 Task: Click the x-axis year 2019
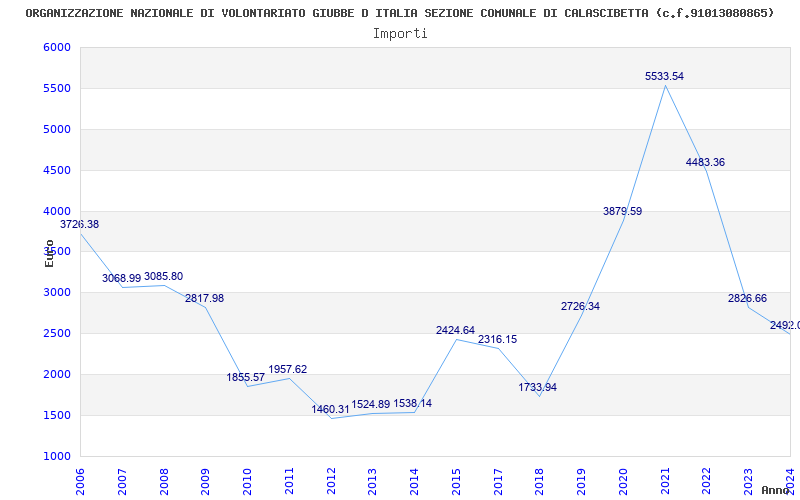click(582, 481)
